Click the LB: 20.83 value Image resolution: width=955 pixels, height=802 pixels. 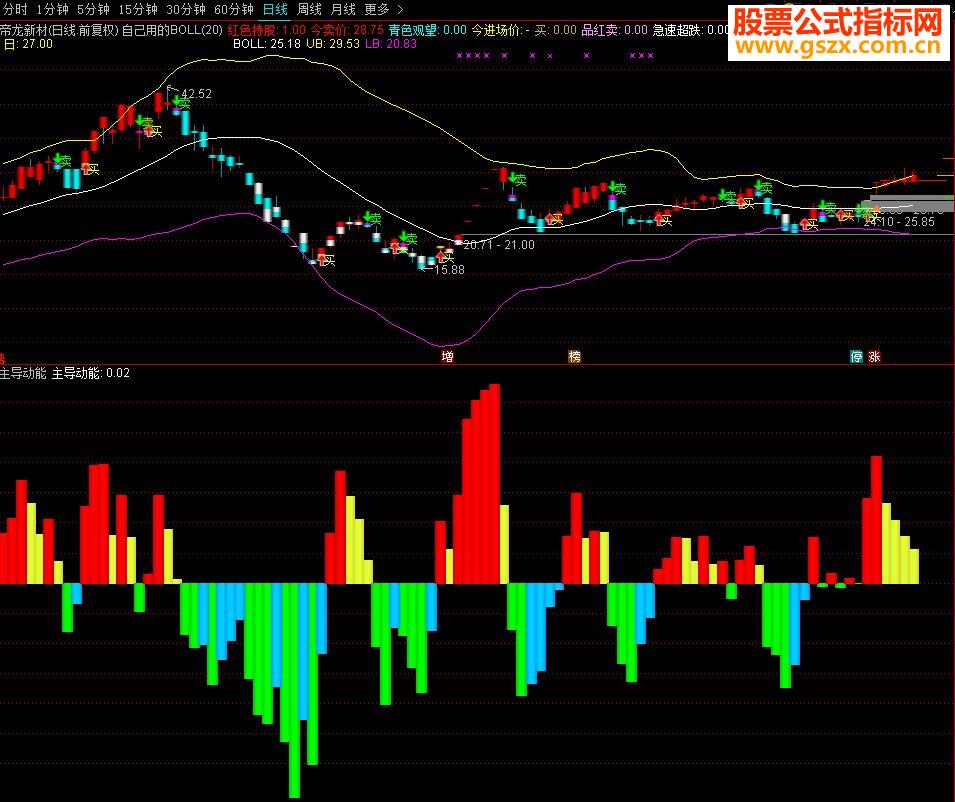point(391,44)
